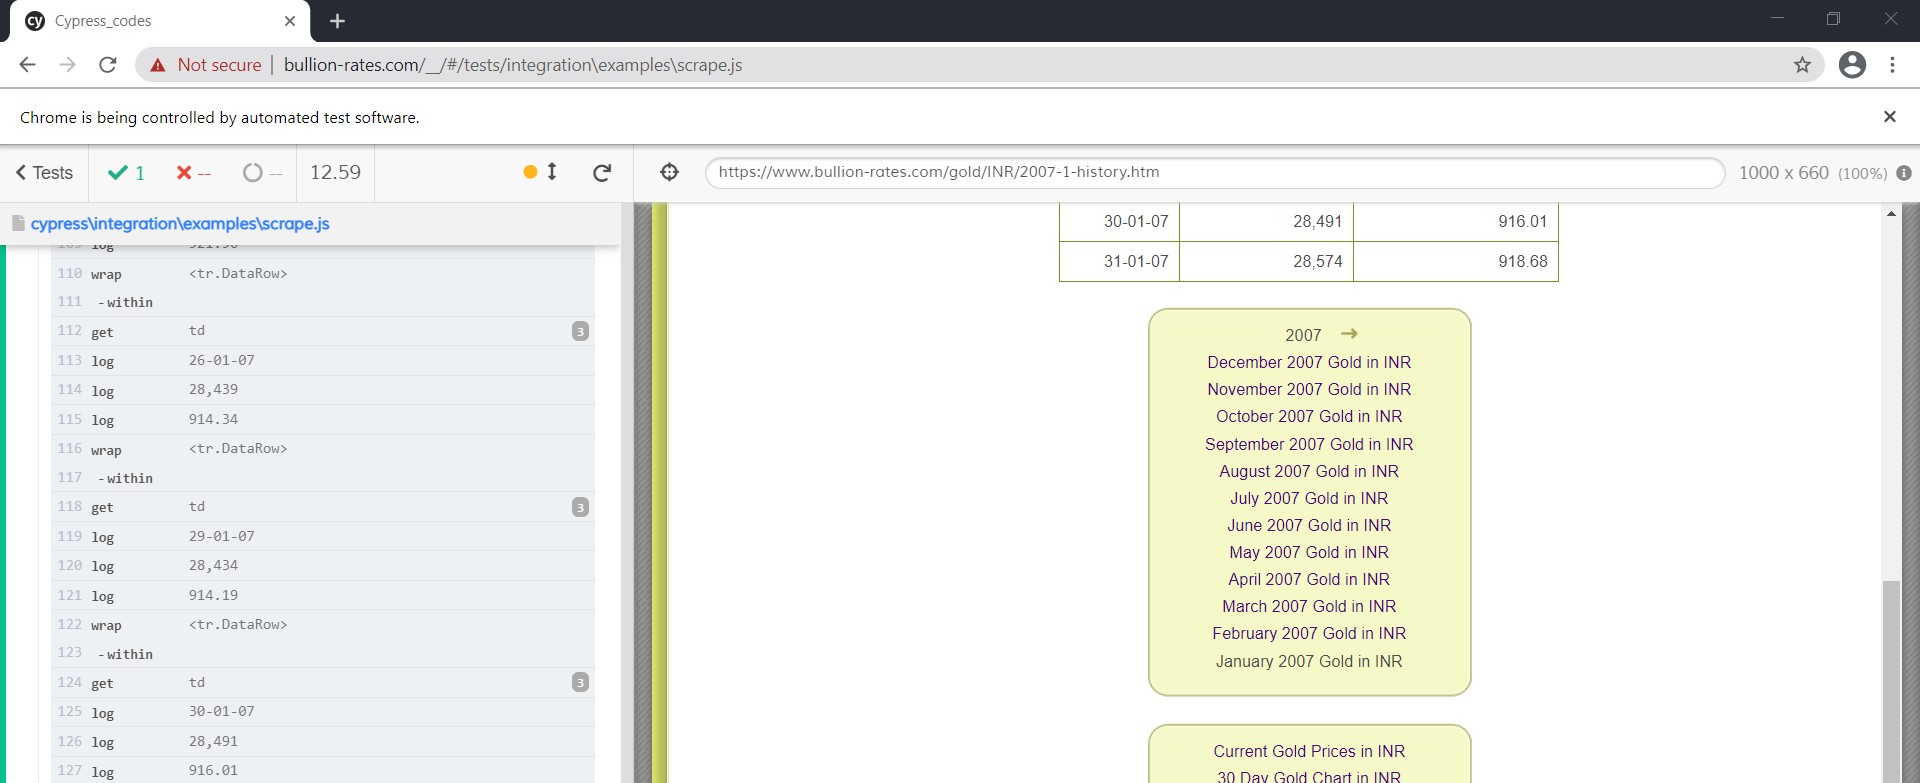Screen dimensions: 1920x783
Task: Click the browser address bar URL
Action: tap(513, 65)
